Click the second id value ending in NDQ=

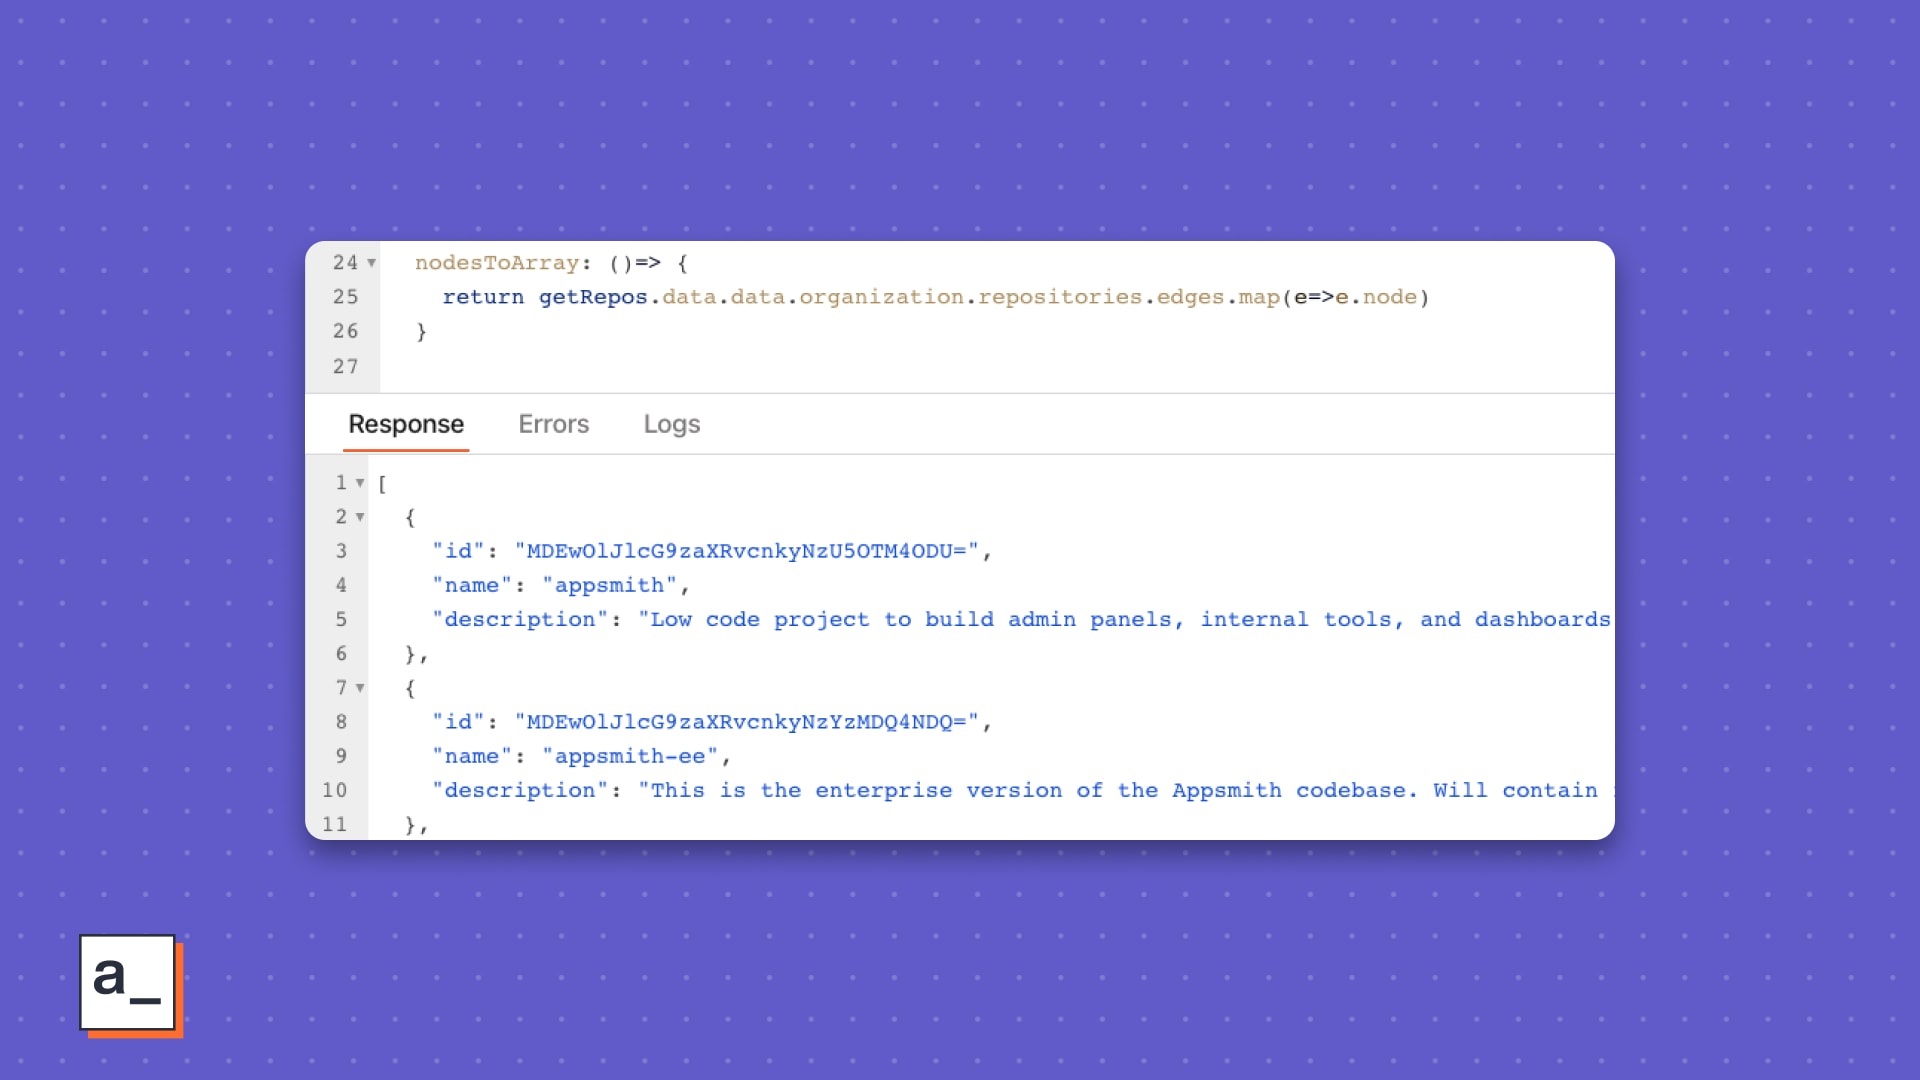pyautogui.click(x=746, y=722)
